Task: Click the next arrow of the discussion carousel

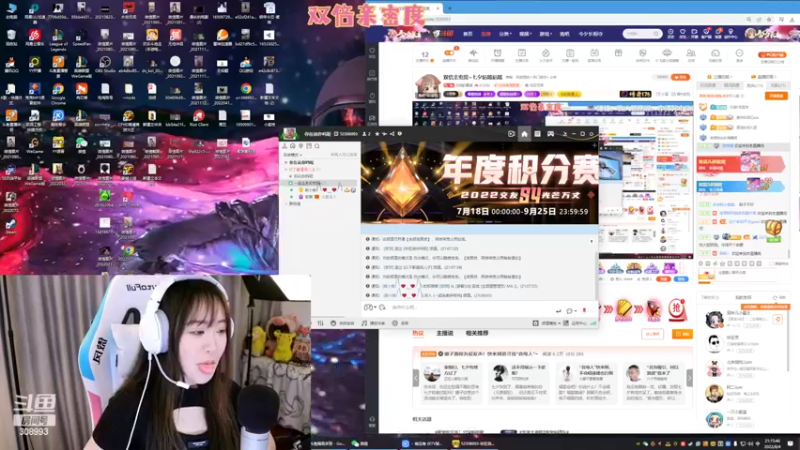Action: [689, 378]
